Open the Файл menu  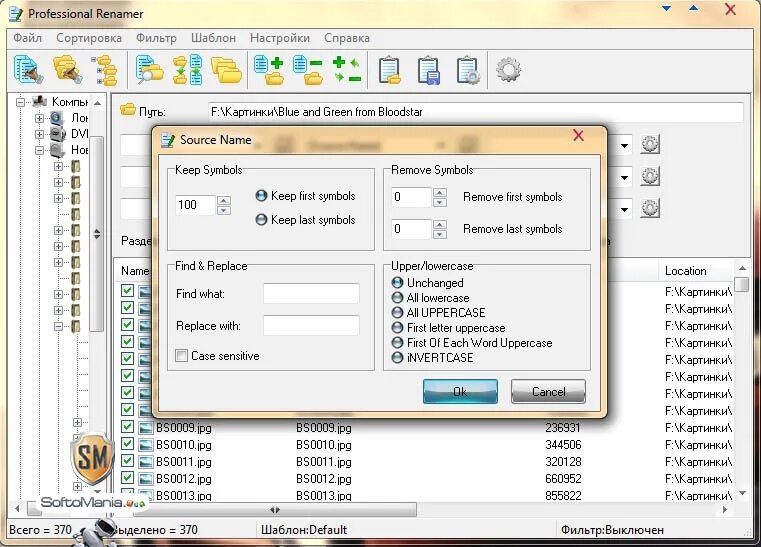[27, 38]
